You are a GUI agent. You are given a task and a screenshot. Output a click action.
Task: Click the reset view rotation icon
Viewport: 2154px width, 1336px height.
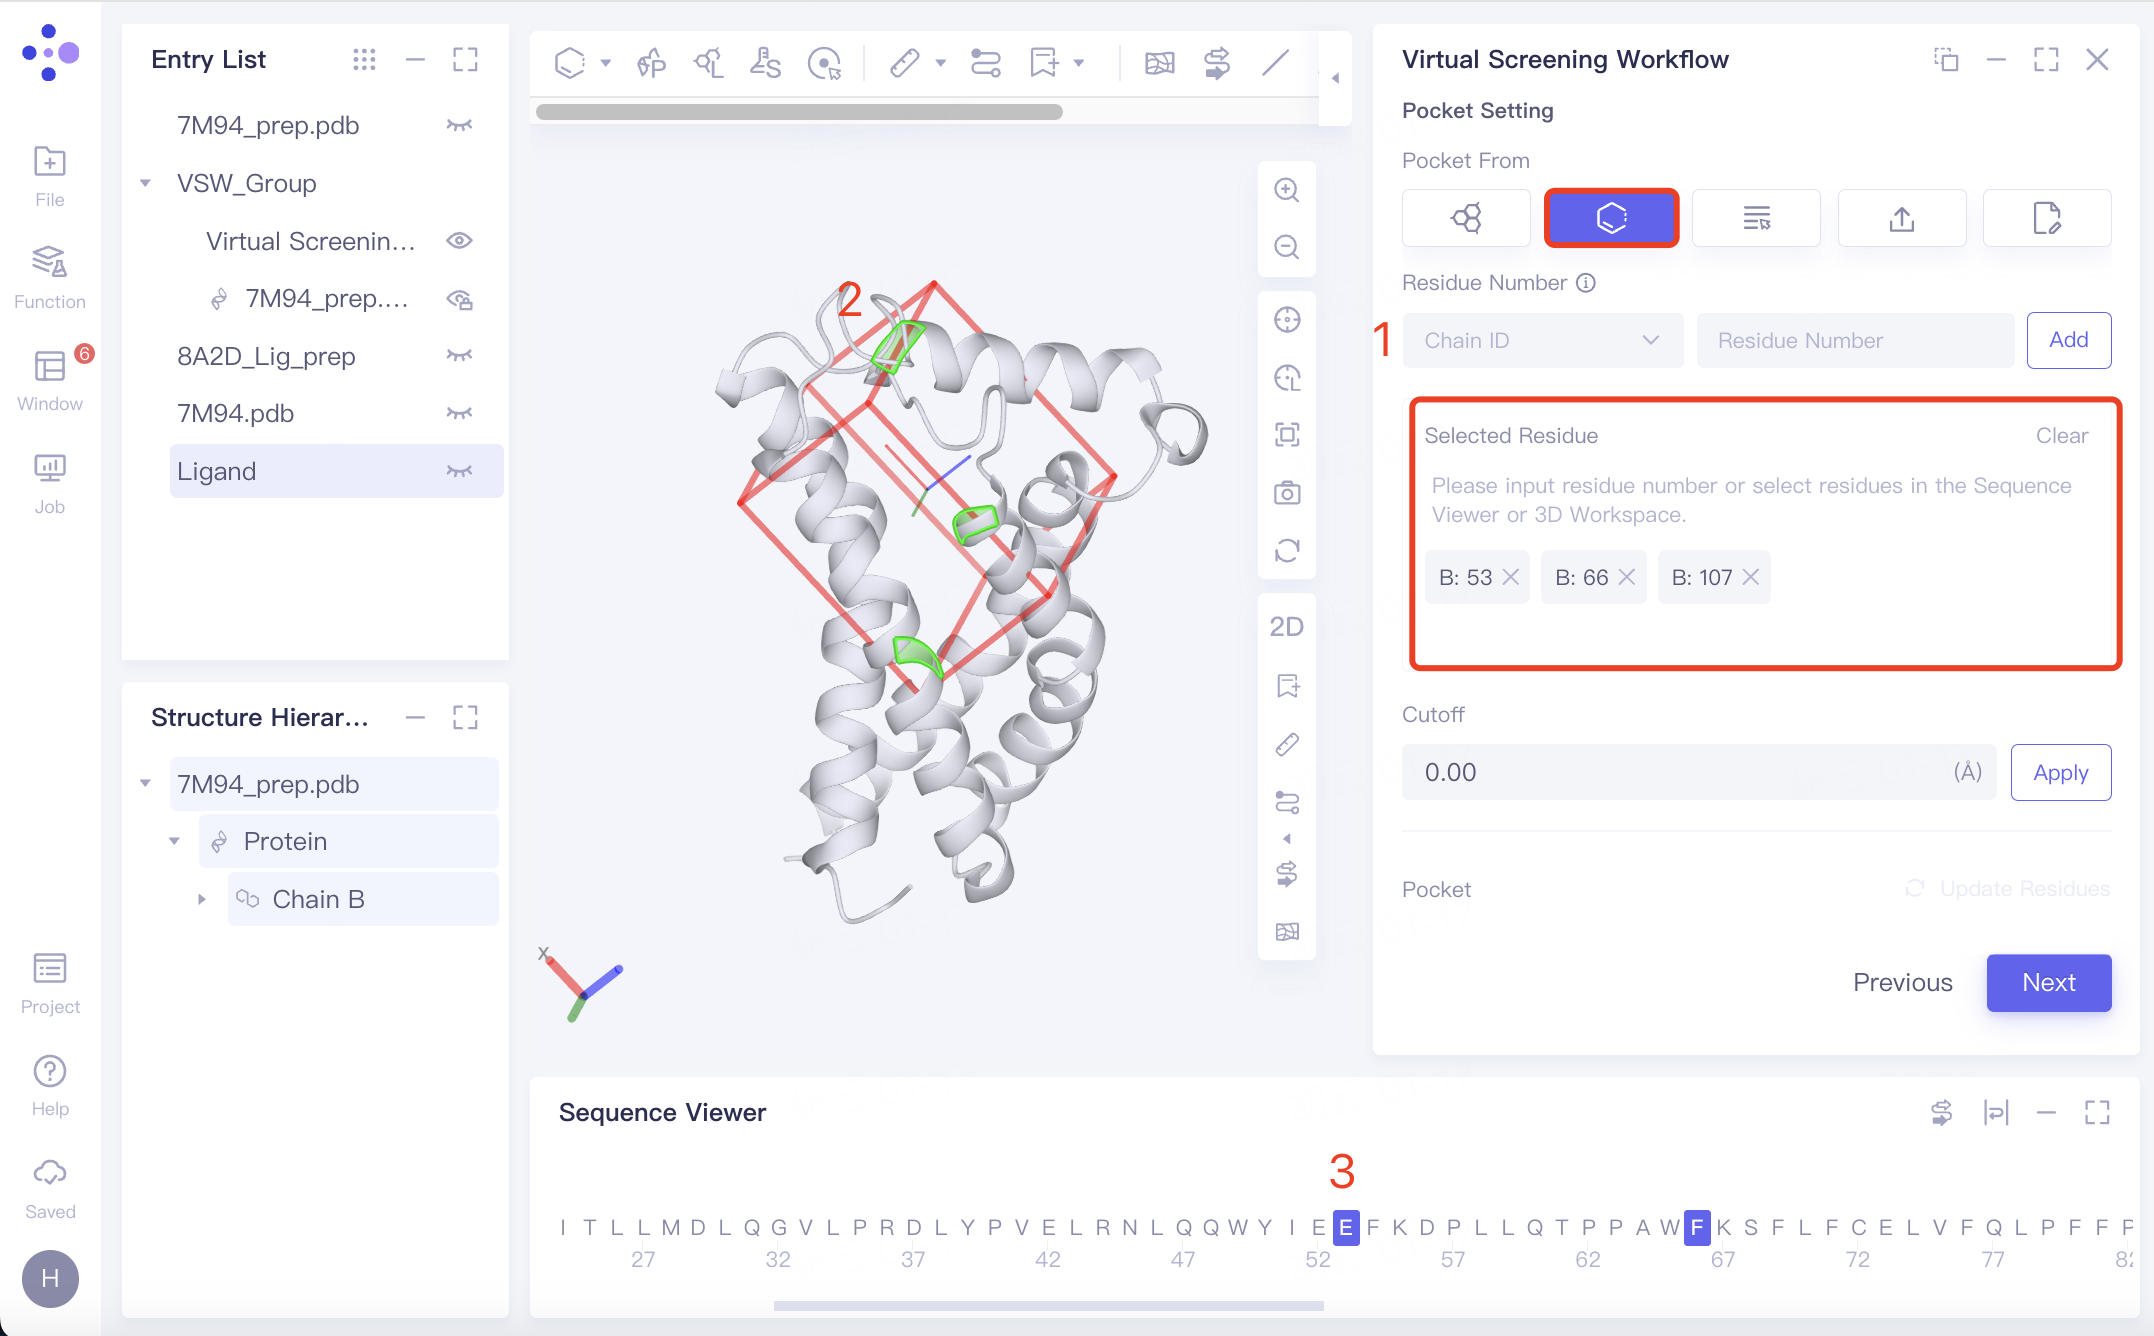click(x=1286, y=551)
